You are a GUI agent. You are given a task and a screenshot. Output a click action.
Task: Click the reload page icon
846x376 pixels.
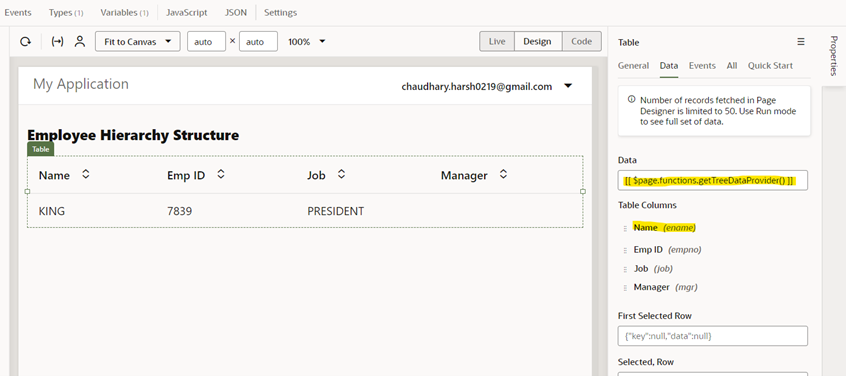pyautogui.click(x=25, y=42)
